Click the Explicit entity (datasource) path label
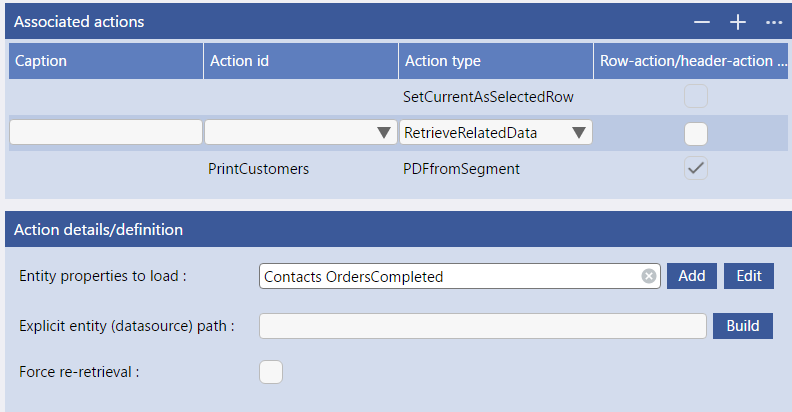792x412 pixels. pyautogui.click(x=127, y=326)
